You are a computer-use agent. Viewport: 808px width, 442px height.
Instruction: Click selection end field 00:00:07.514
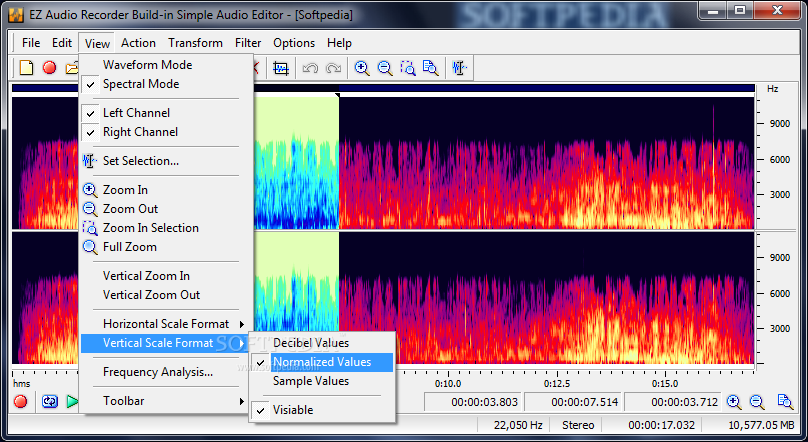(573, 402)
